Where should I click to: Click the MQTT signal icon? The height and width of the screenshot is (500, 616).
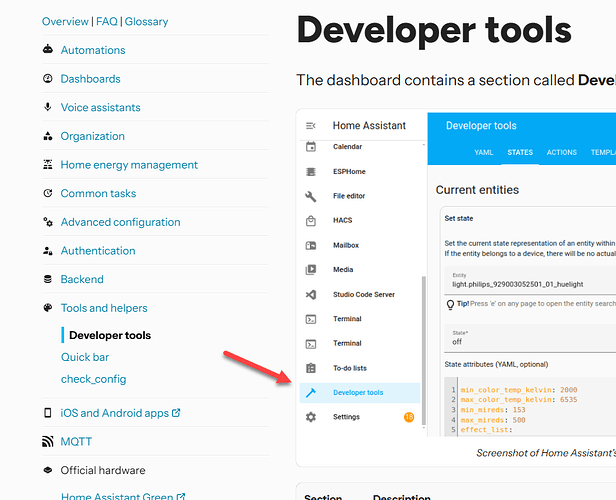[48, 441]
